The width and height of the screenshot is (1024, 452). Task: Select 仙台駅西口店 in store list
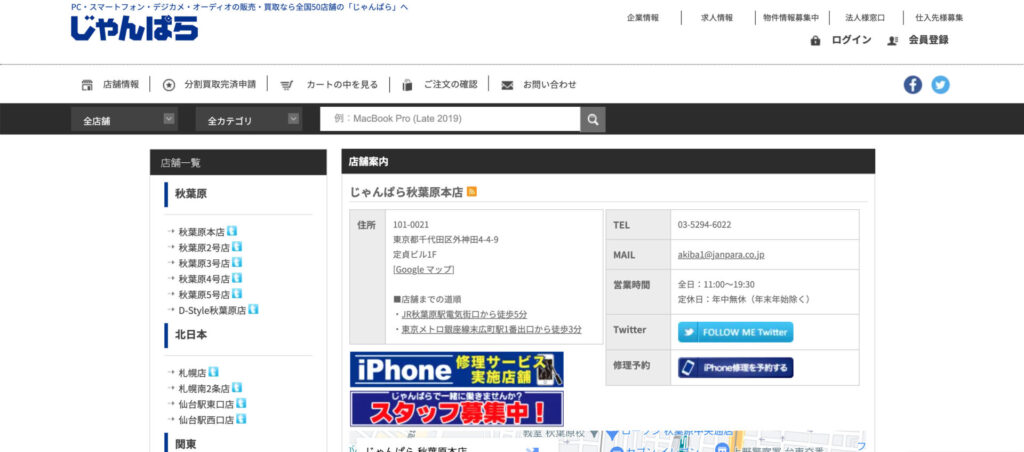(206, 420)
